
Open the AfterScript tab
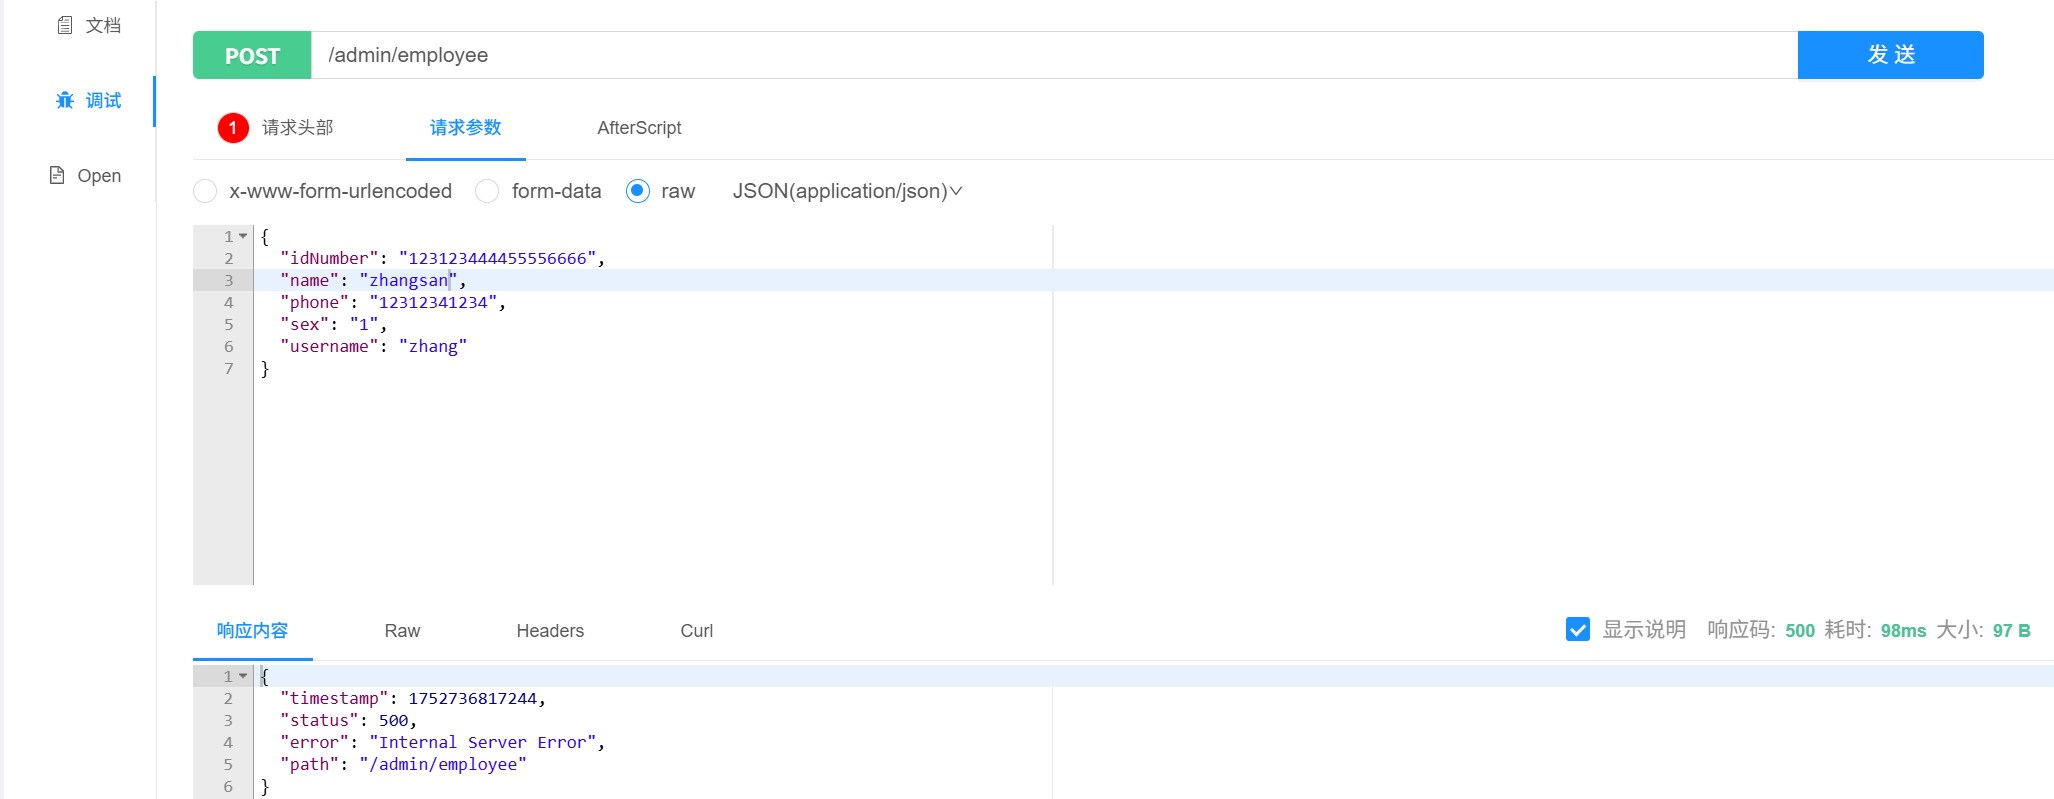639,128
